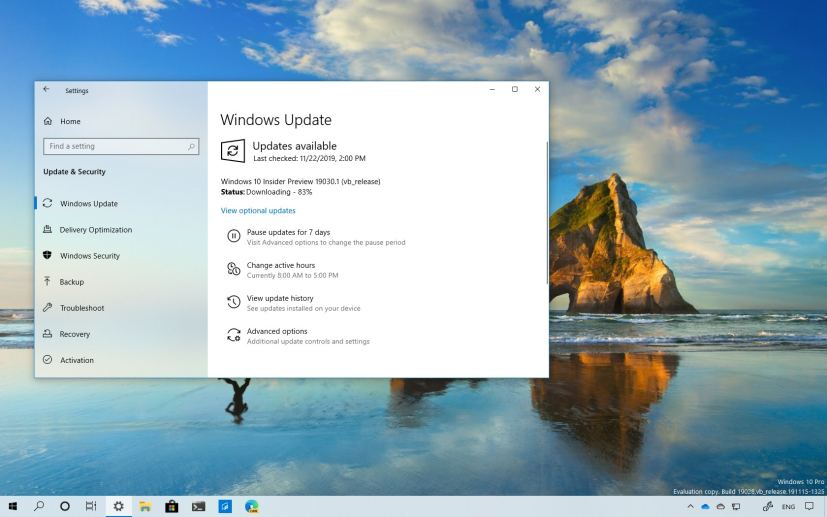Minimize the Settings window
The image size is (827, 517).
[492, 89]
